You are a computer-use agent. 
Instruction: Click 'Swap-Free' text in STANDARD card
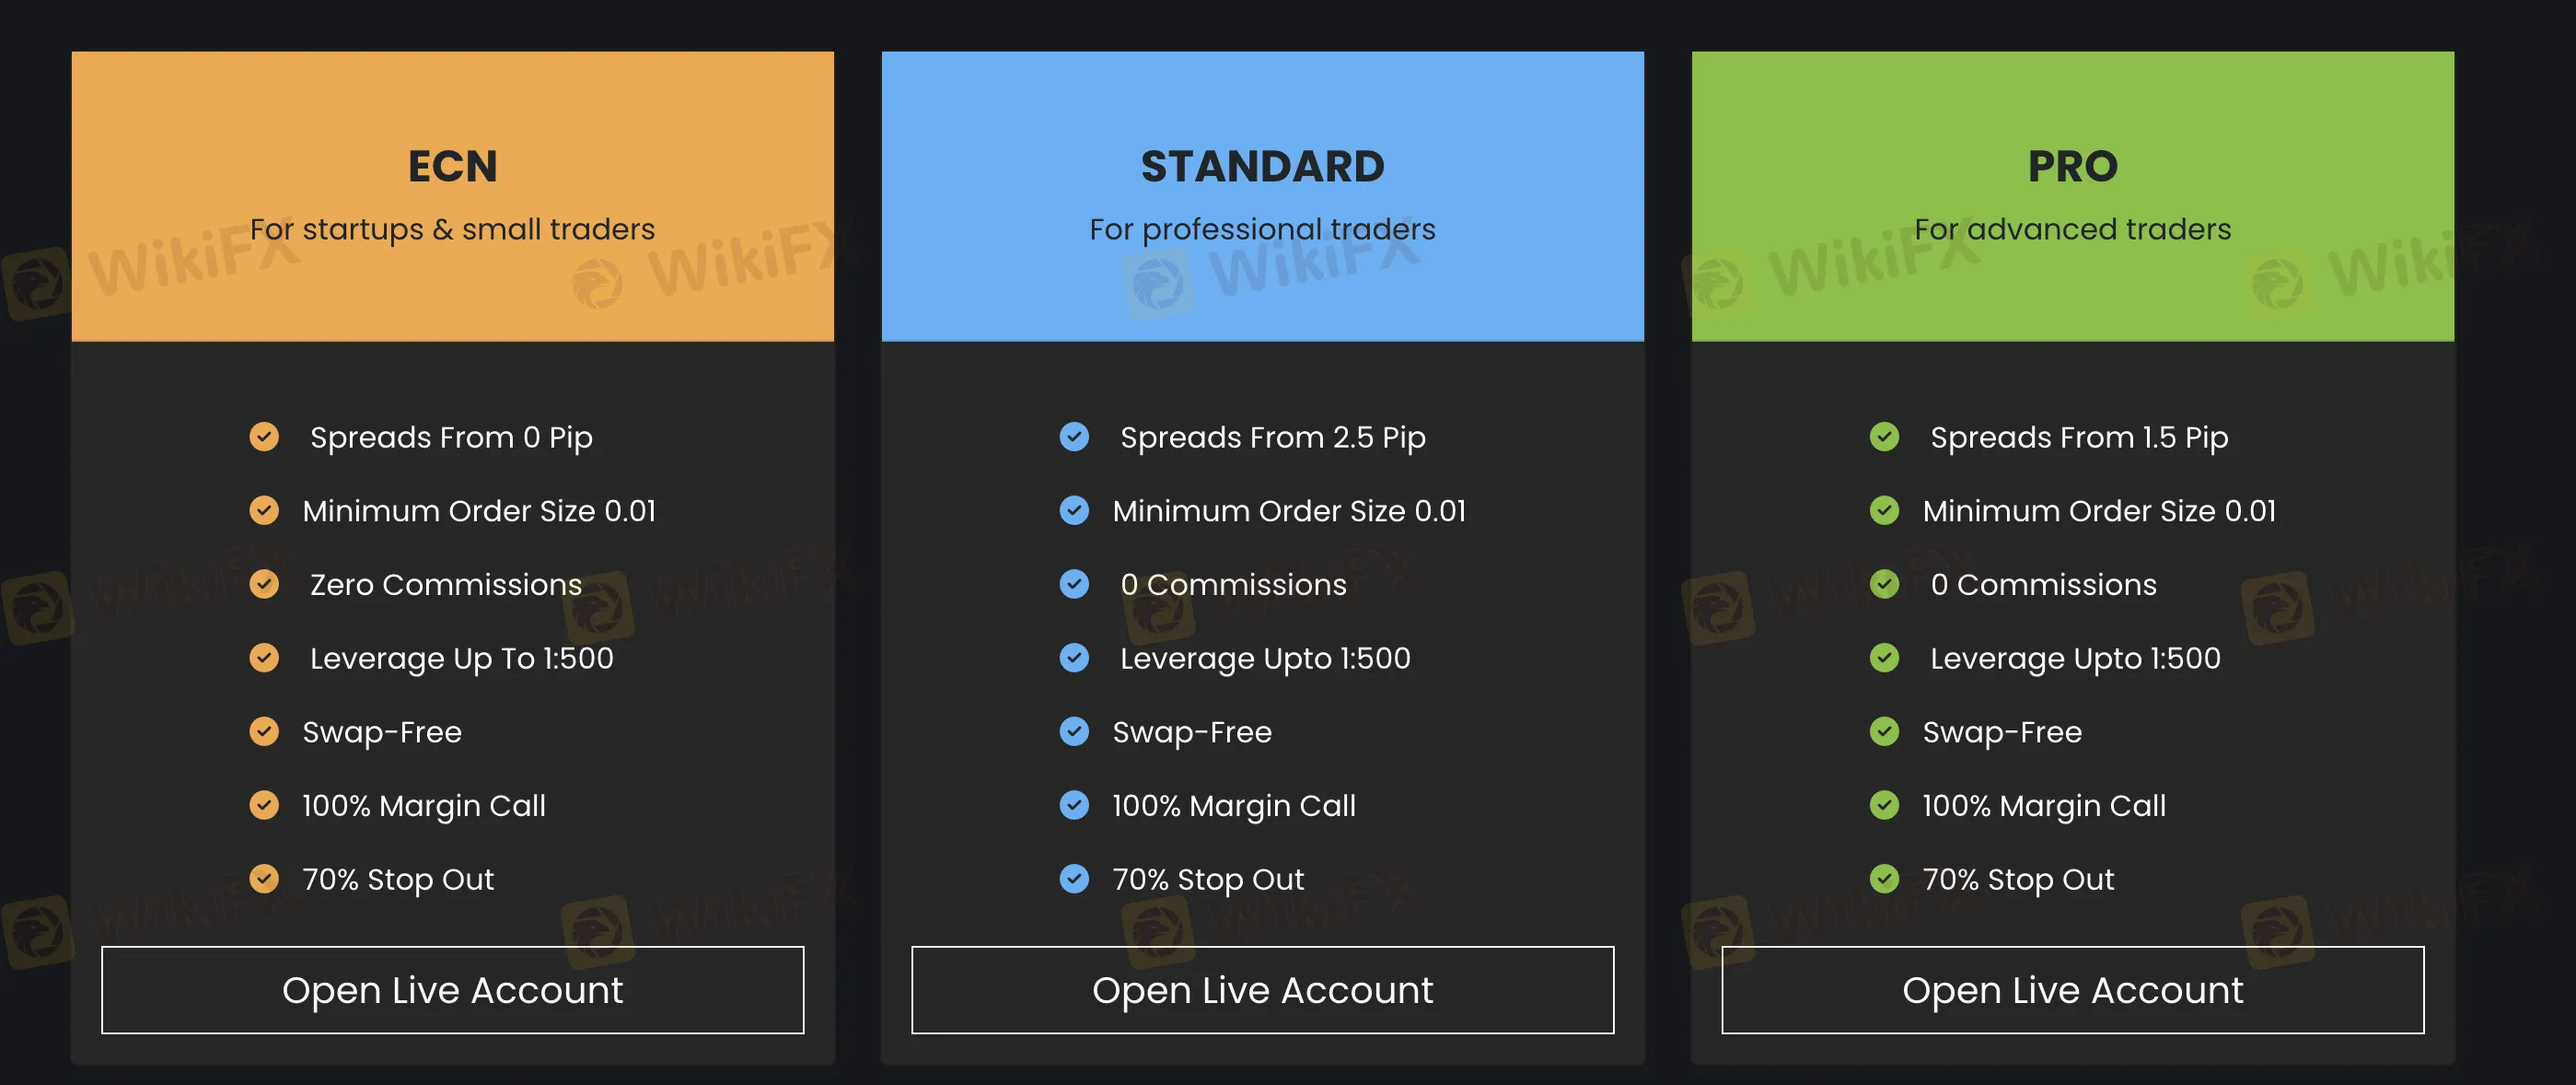[1192, 732]
